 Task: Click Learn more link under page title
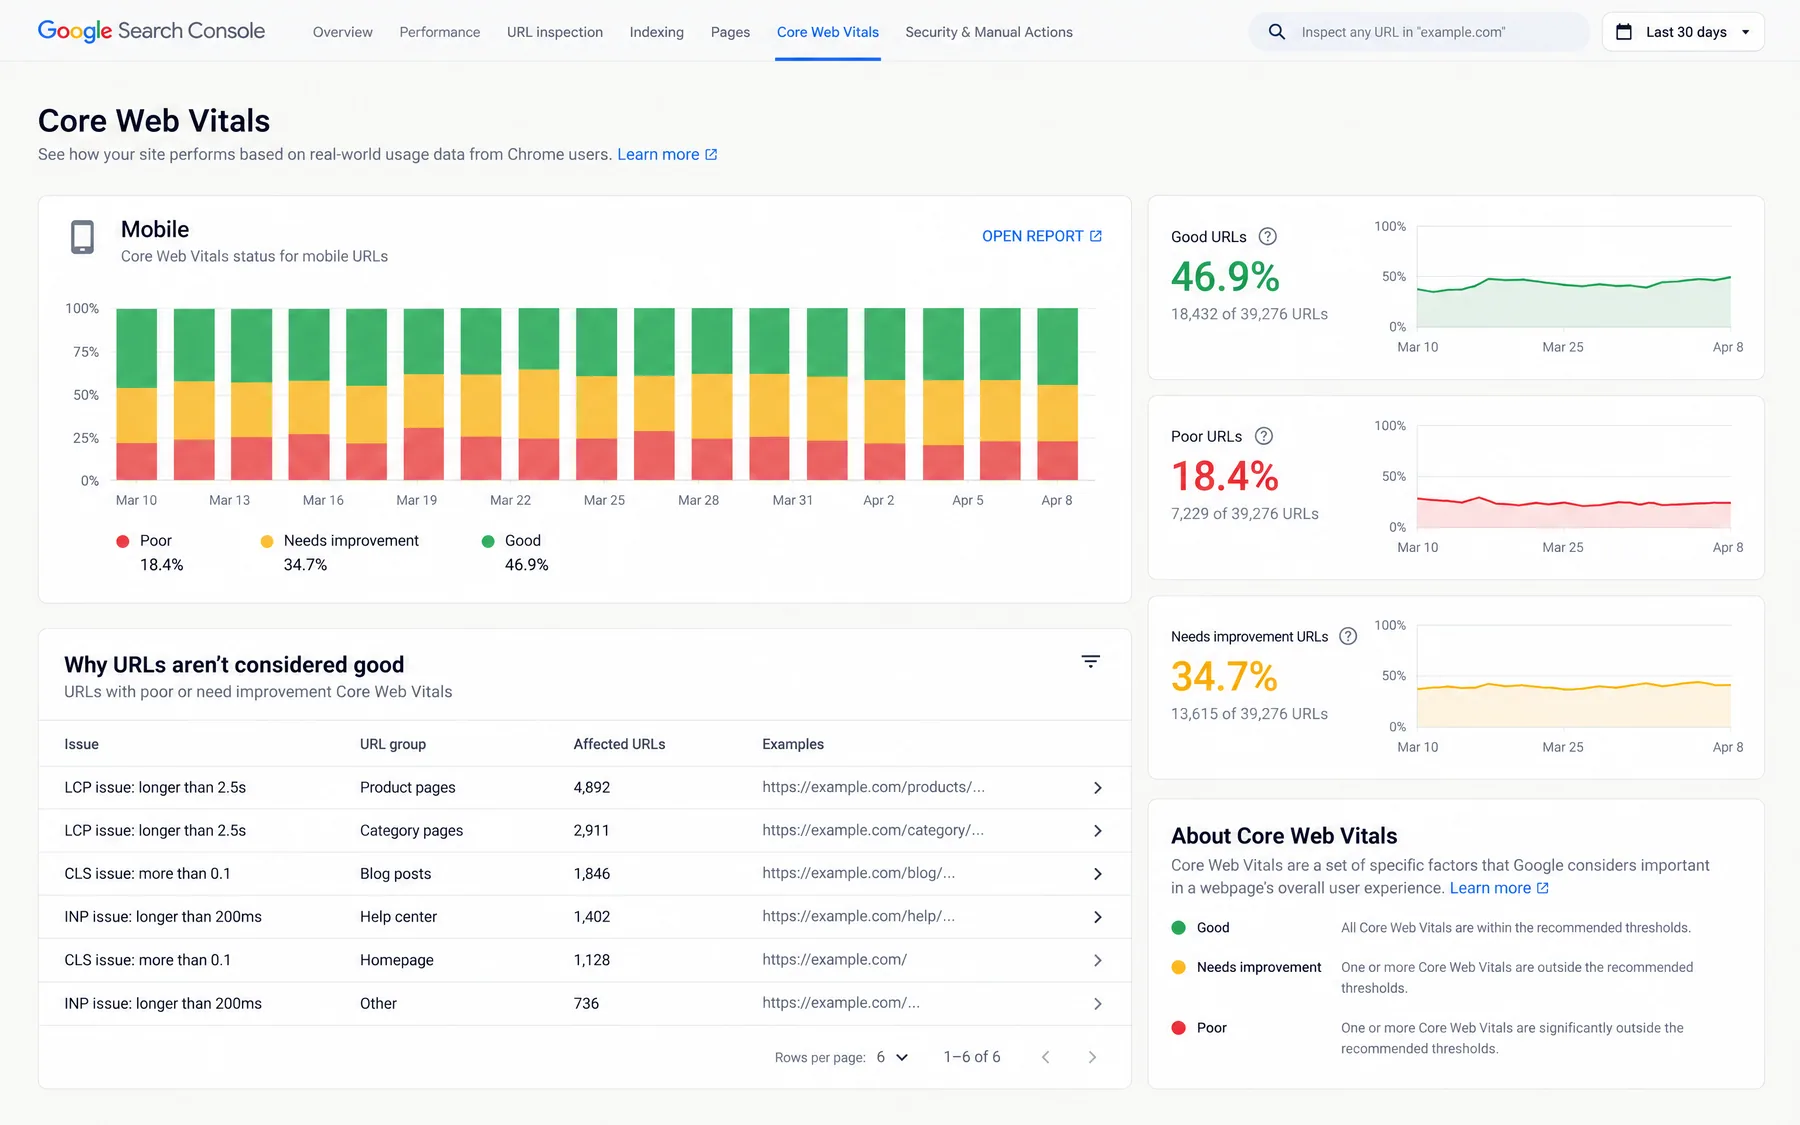click(x=658, y=154)
